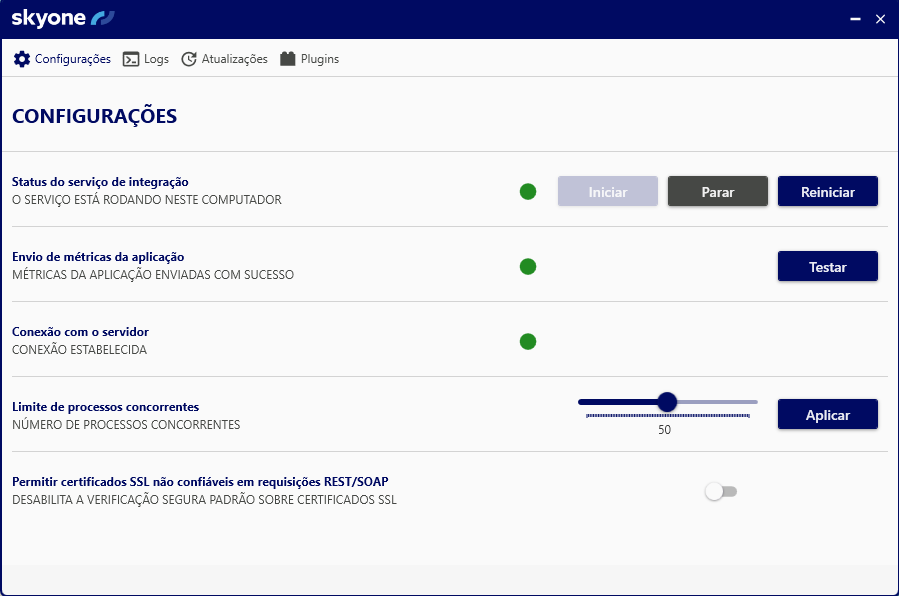Click the slider value label 50
Image resolution: width=899 pixels, height=596 pixels.
pos(665,430)
